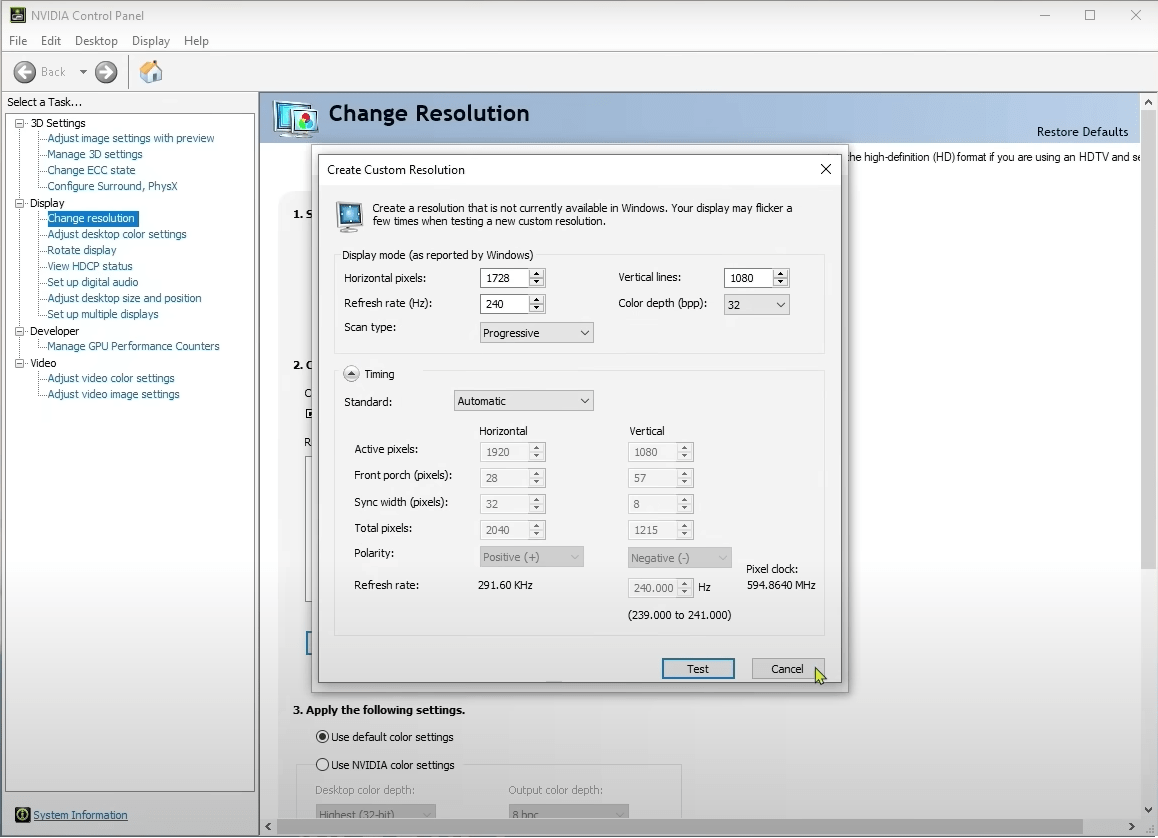Open the Display menu

151,41
